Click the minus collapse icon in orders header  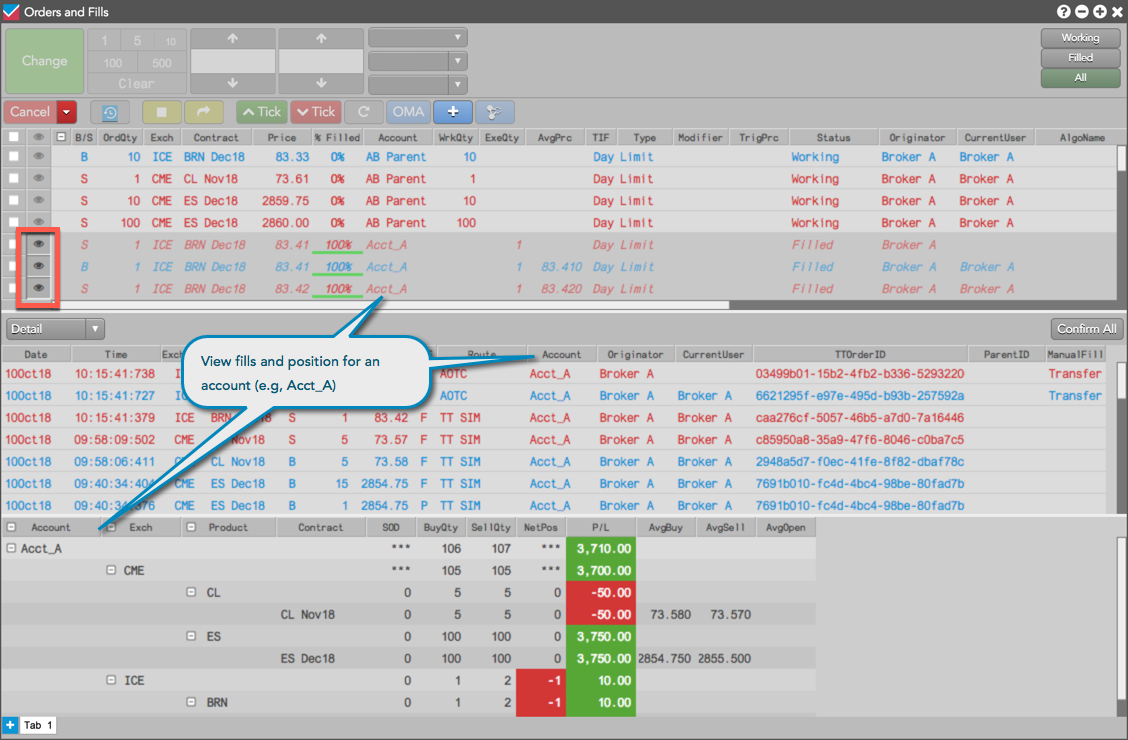pyautogui.click(x=61, y=137)
